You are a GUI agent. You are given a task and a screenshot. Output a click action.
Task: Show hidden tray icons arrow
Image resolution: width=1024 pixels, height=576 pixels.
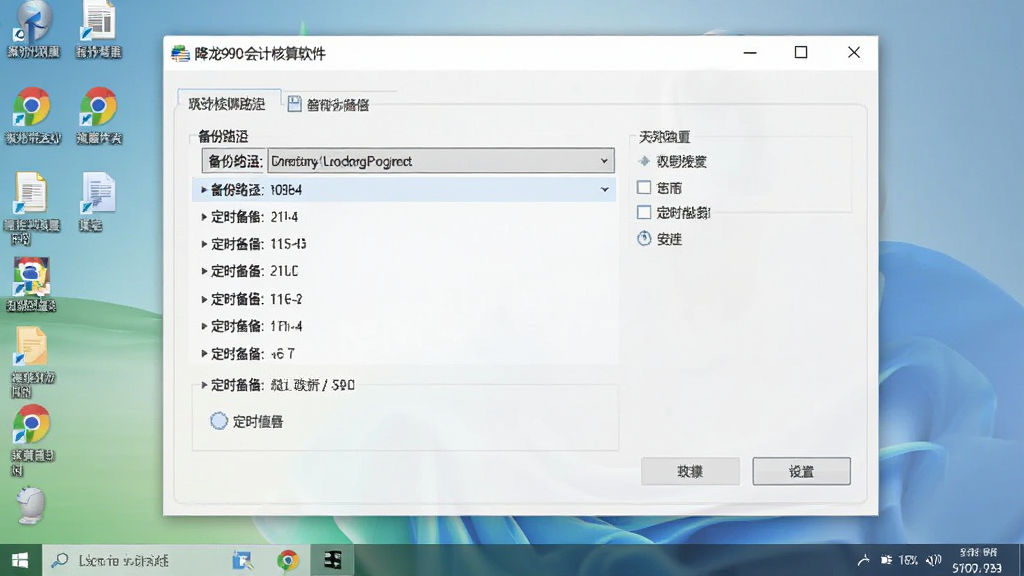point(863,560)
